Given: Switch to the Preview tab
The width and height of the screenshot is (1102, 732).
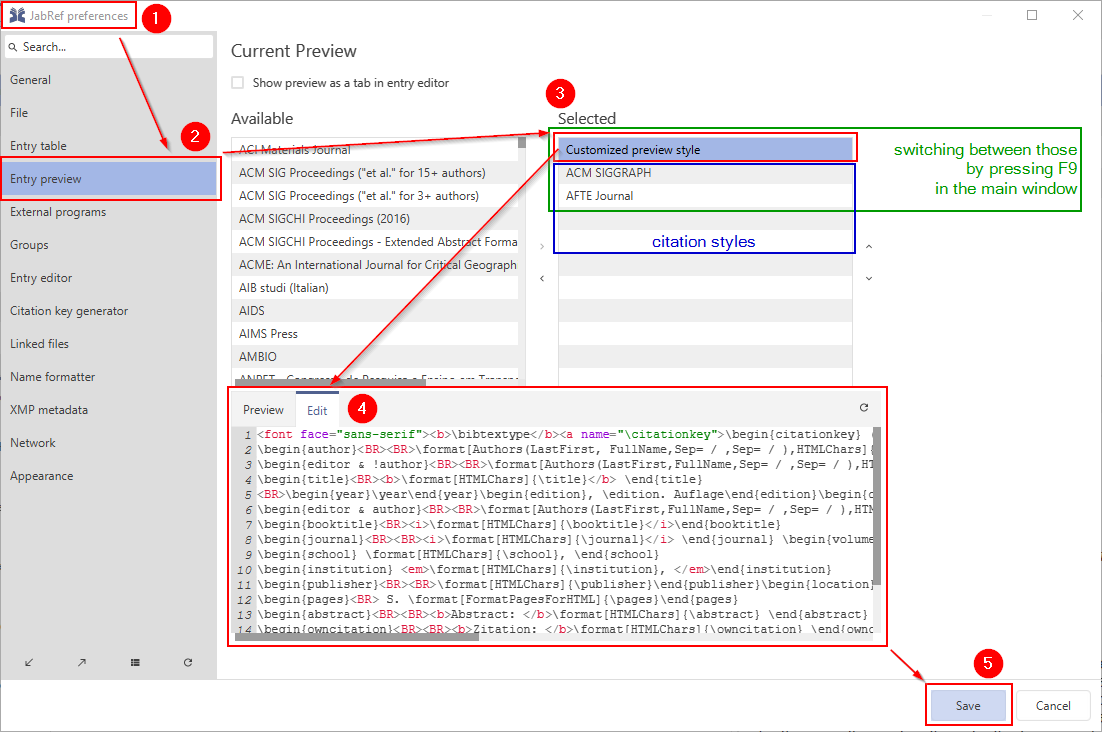Looking at the screenshot, I should tap(264, 410).
